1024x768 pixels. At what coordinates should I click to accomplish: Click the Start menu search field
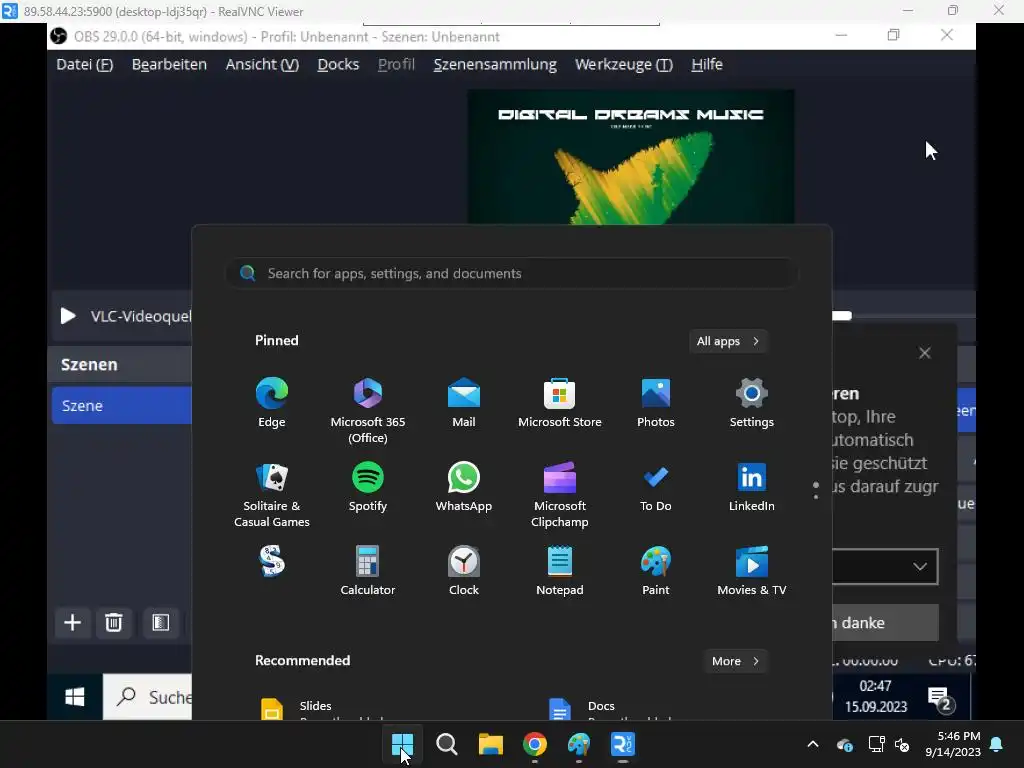click(x=512, y=274)
